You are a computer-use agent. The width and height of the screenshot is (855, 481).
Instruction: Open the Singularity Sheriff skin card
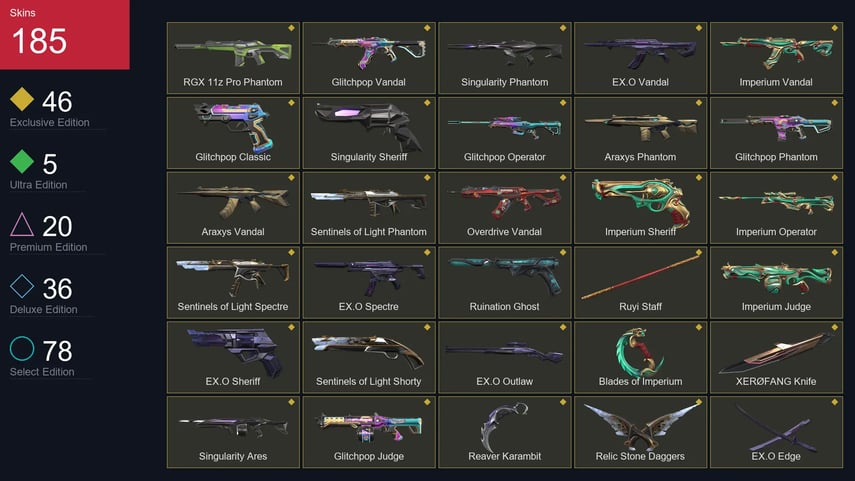[x=369, y=133]
